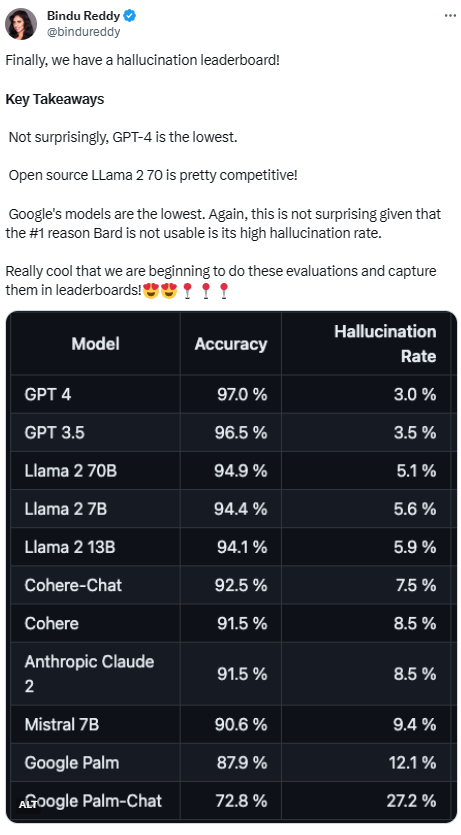Select the GPT 4 table row
Viewport: 461px width, 835px height.
tap(231, 394)
